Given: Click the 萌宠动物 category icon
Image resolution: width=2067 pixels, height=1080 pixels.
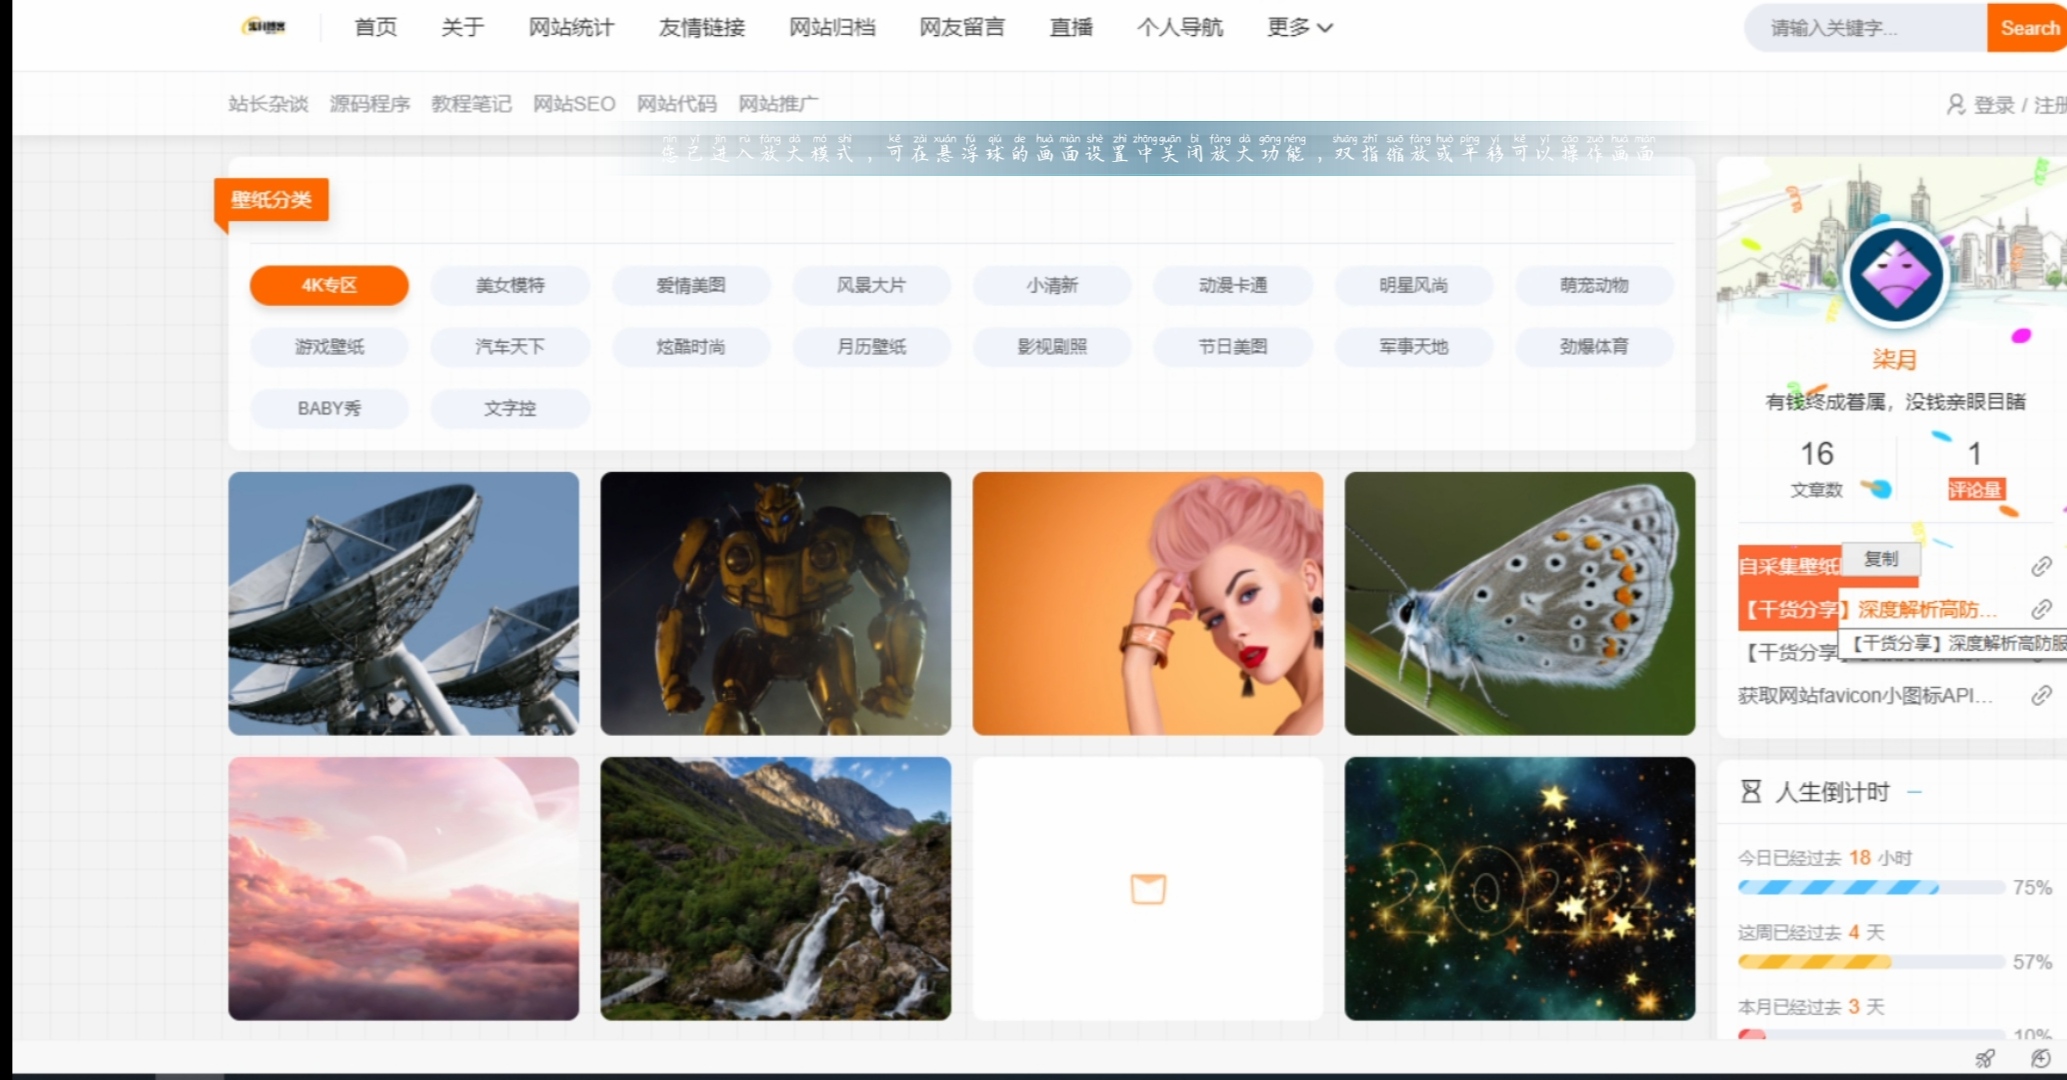Looking at the screenshot, I should (x=1591, y=284).
